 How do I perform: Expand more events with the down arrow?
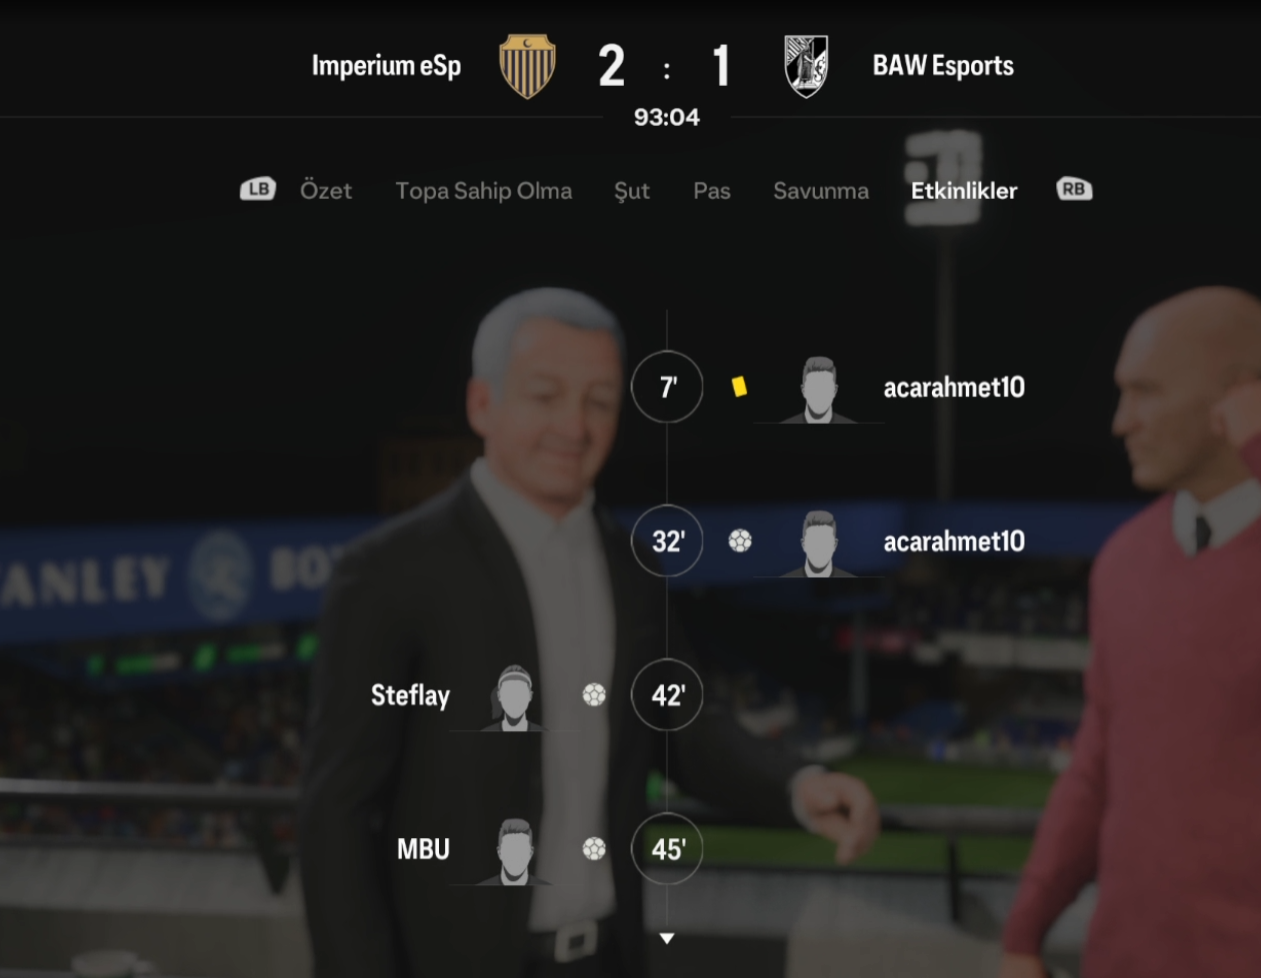click(667, 938)
